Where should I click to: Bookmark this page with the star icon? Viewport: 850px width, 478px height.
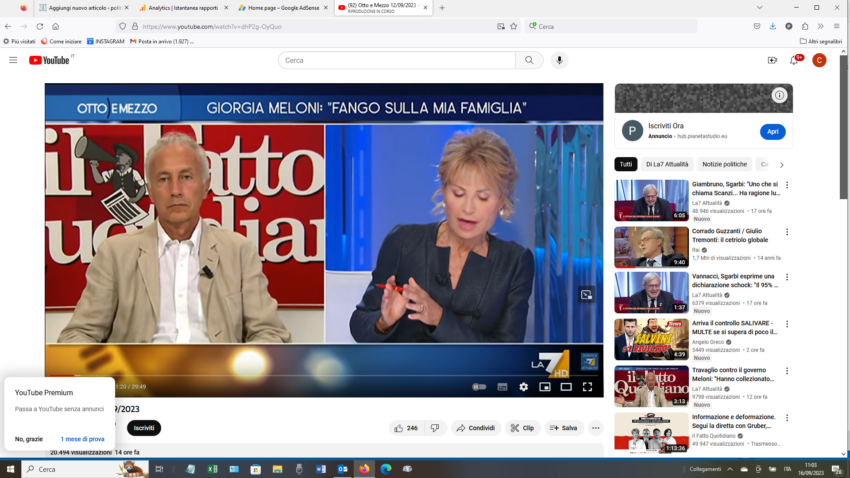pos(513,26)
